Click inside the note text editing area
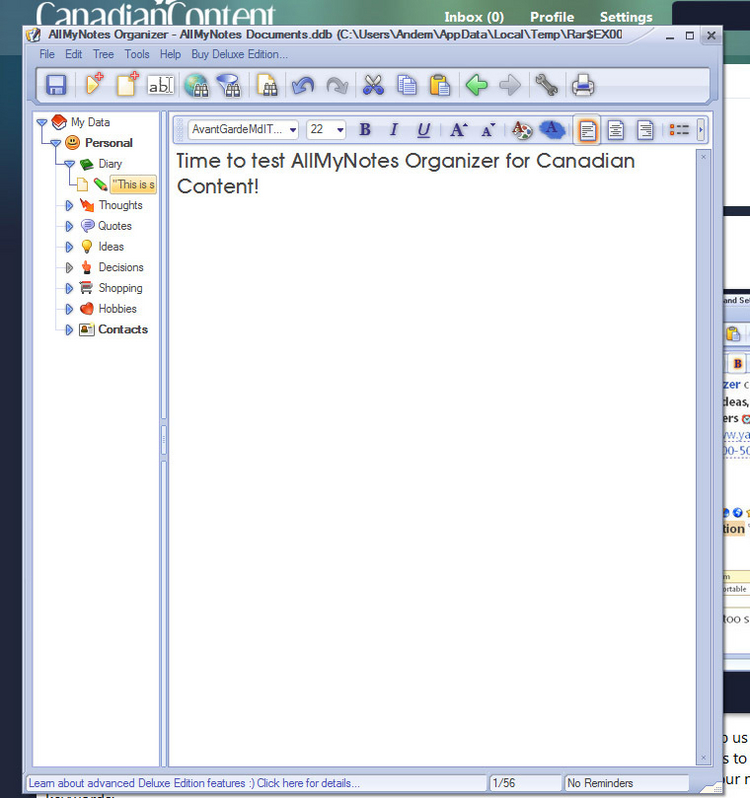 (431, 458)
